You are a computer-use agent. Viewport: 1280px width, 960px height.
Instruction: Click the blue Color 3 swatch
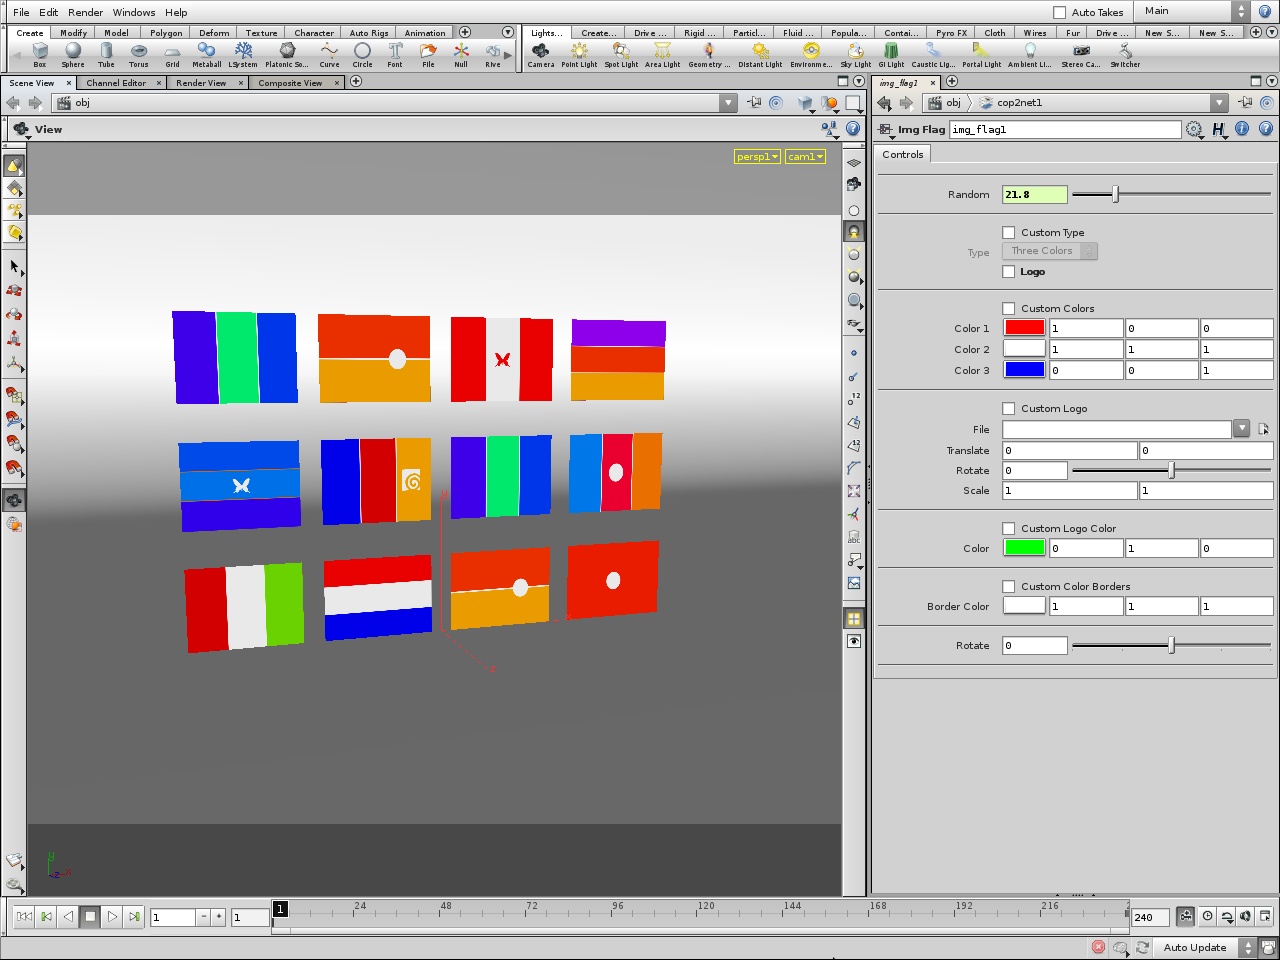point(1024,369)
